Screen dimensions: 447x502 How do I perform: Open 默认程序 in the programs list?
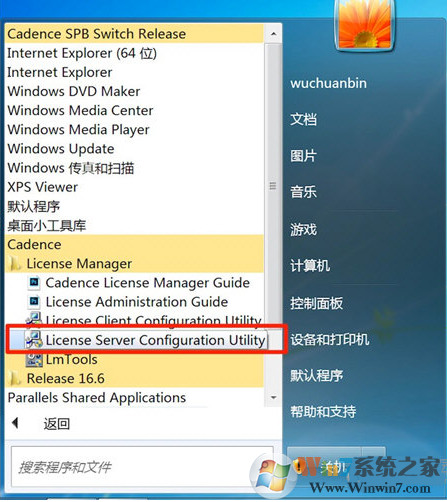coord(34,206)
